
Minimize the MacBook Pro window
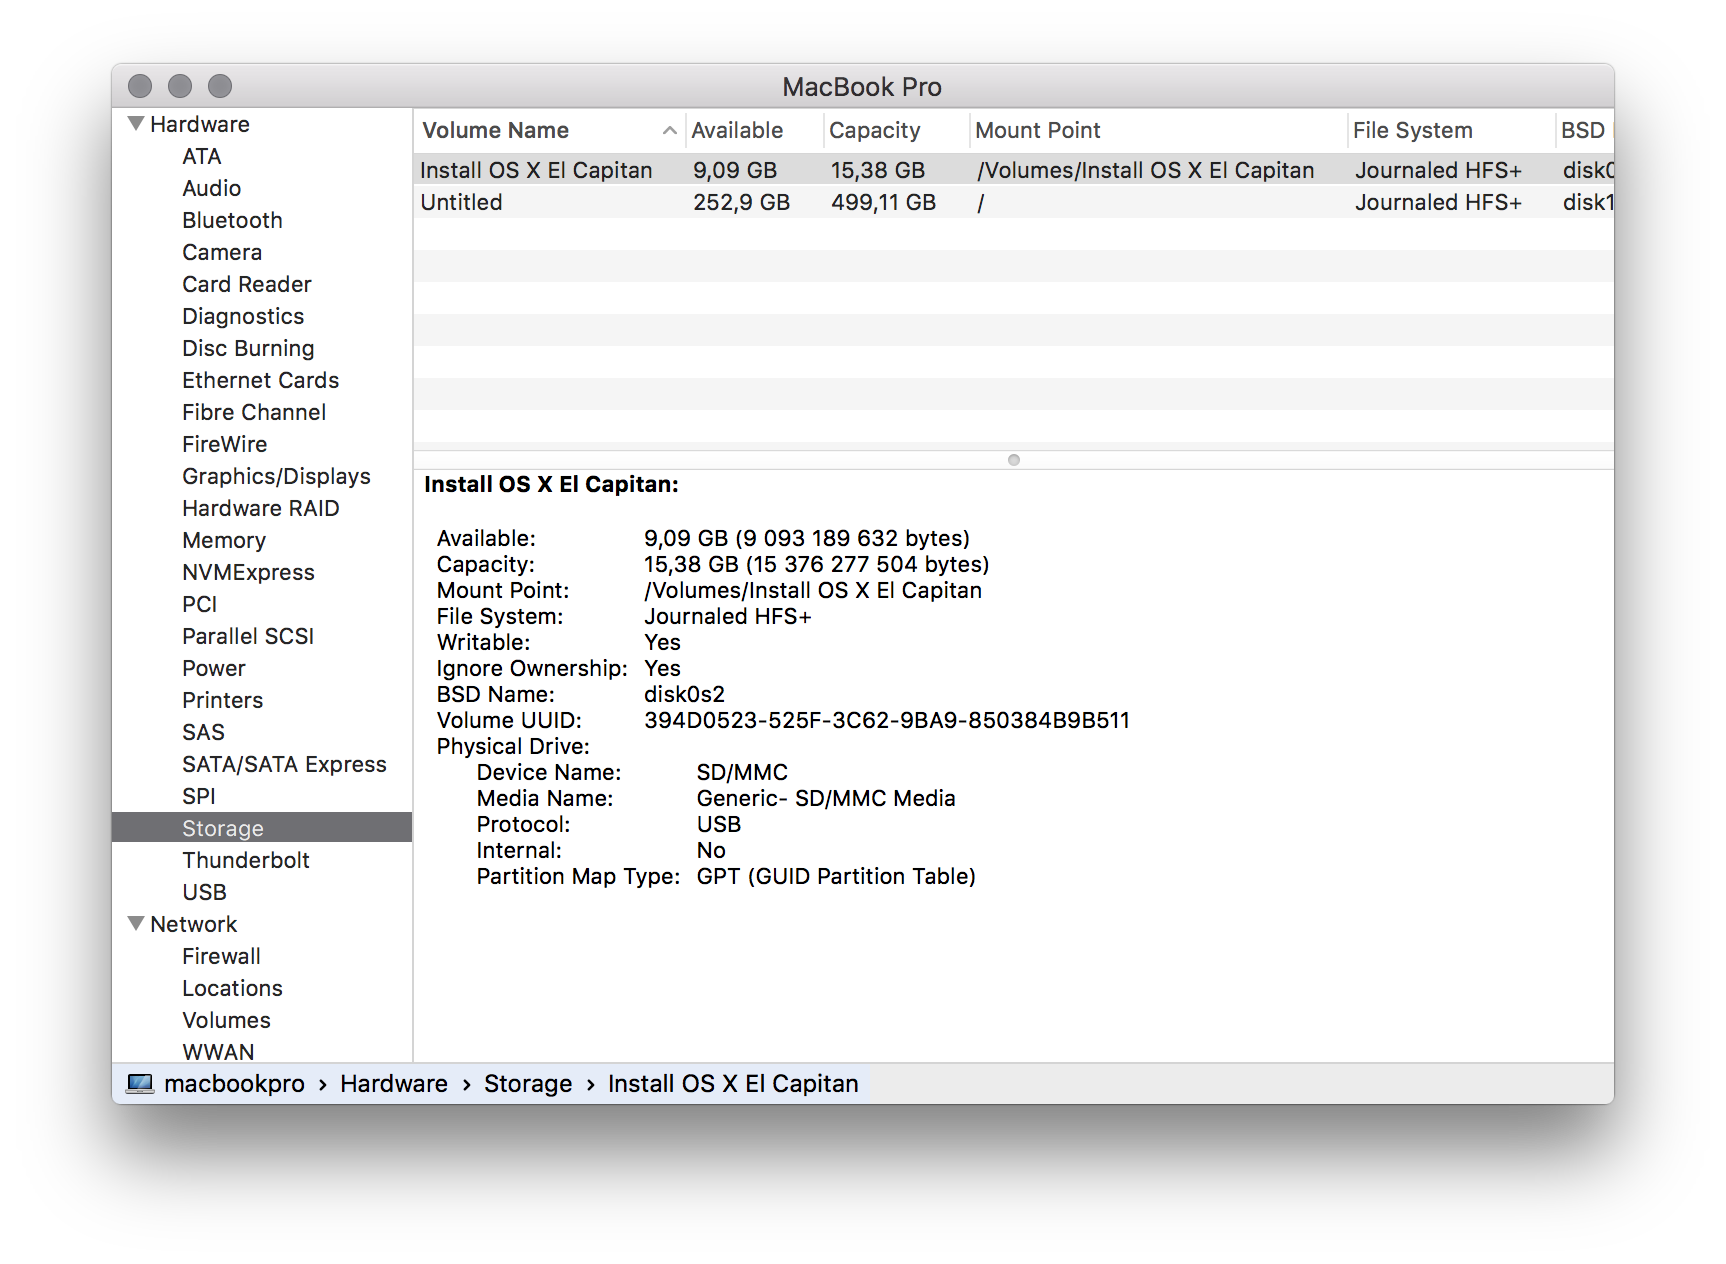pyautogui.click(x=180, y=86)
